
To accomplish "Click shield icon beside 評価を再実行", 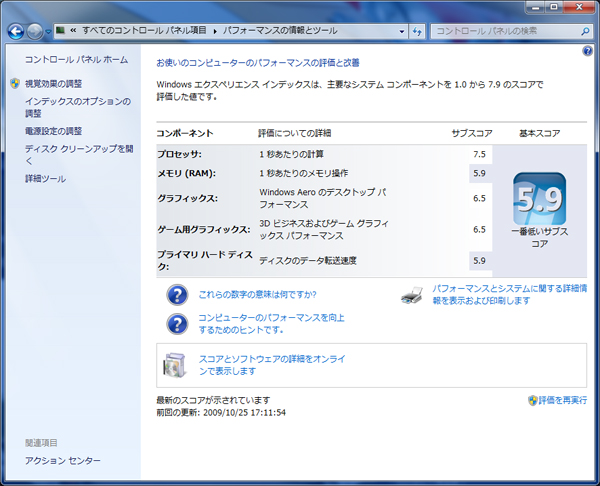I will (x=533, y=400).
